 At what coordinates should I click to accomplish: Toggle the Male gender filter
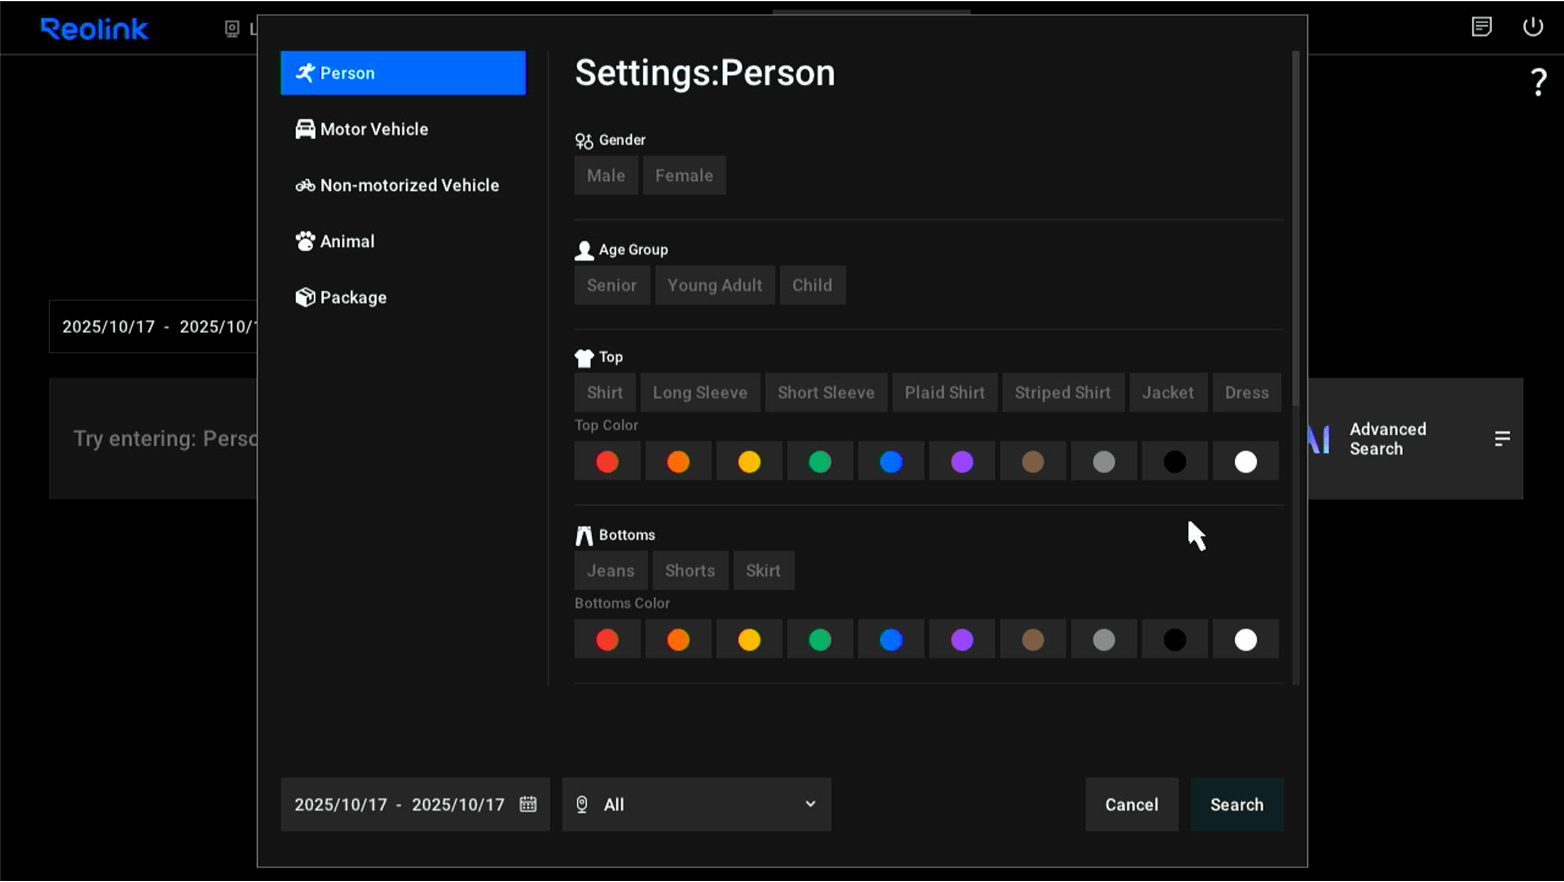pos(605,176)
